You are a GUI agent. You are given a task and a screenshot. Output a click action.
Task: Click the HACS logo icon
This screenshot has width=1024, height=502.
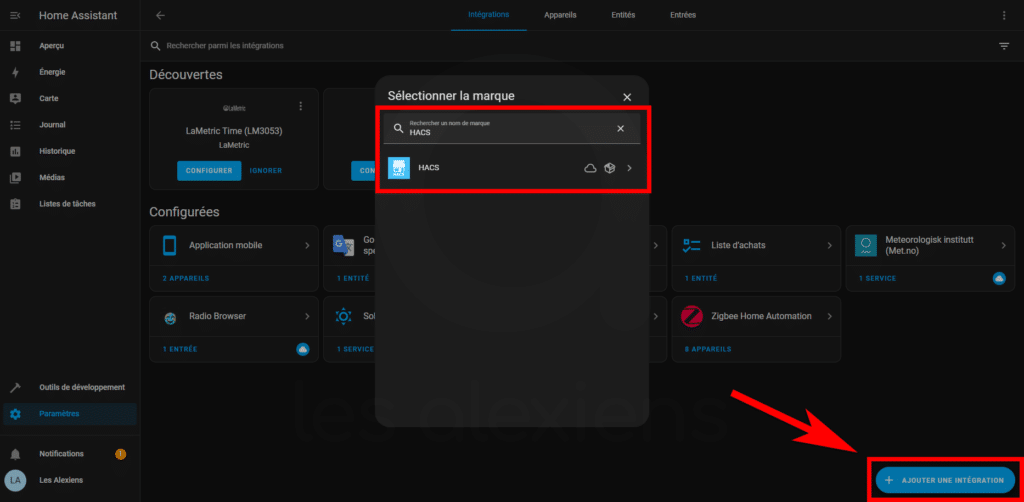coord(399,168)
